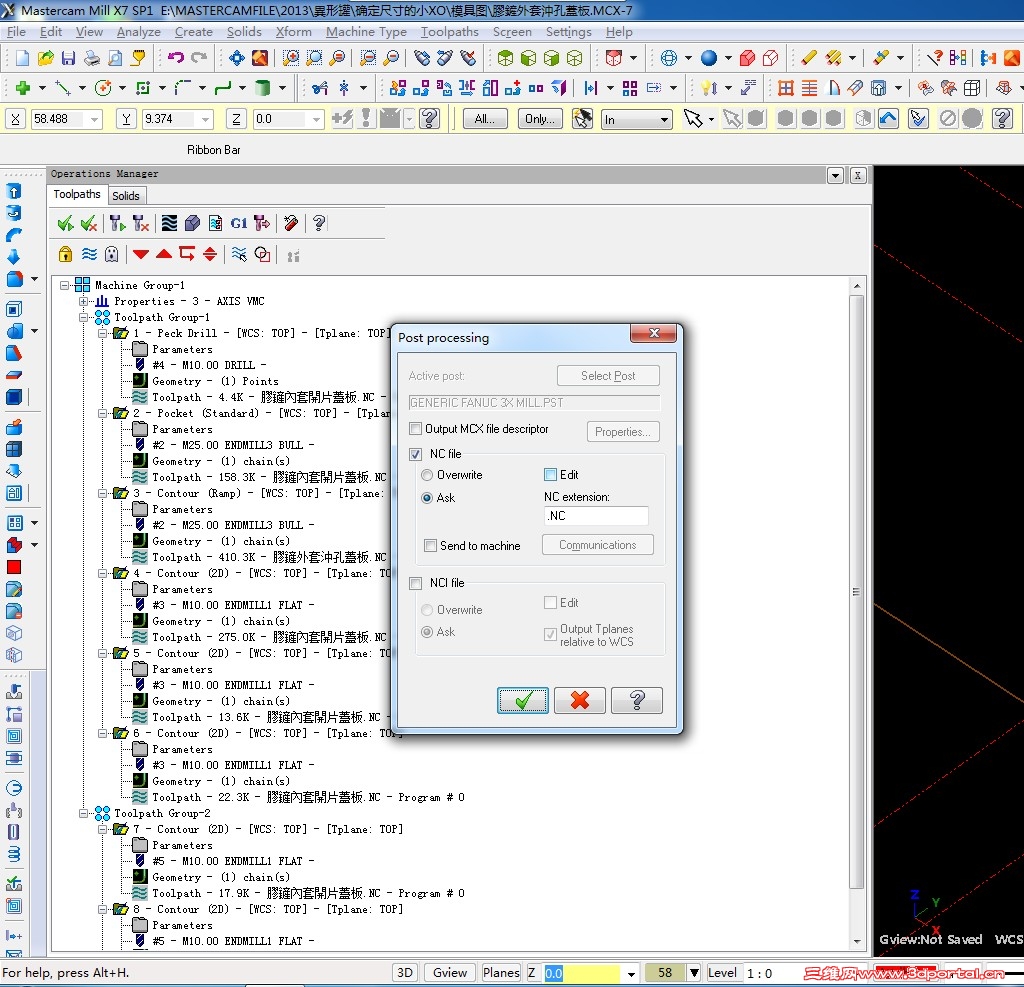This screenshot has height=987, width=1024.
Task: Click the Open file folder icon
Action: coord(45,58)
